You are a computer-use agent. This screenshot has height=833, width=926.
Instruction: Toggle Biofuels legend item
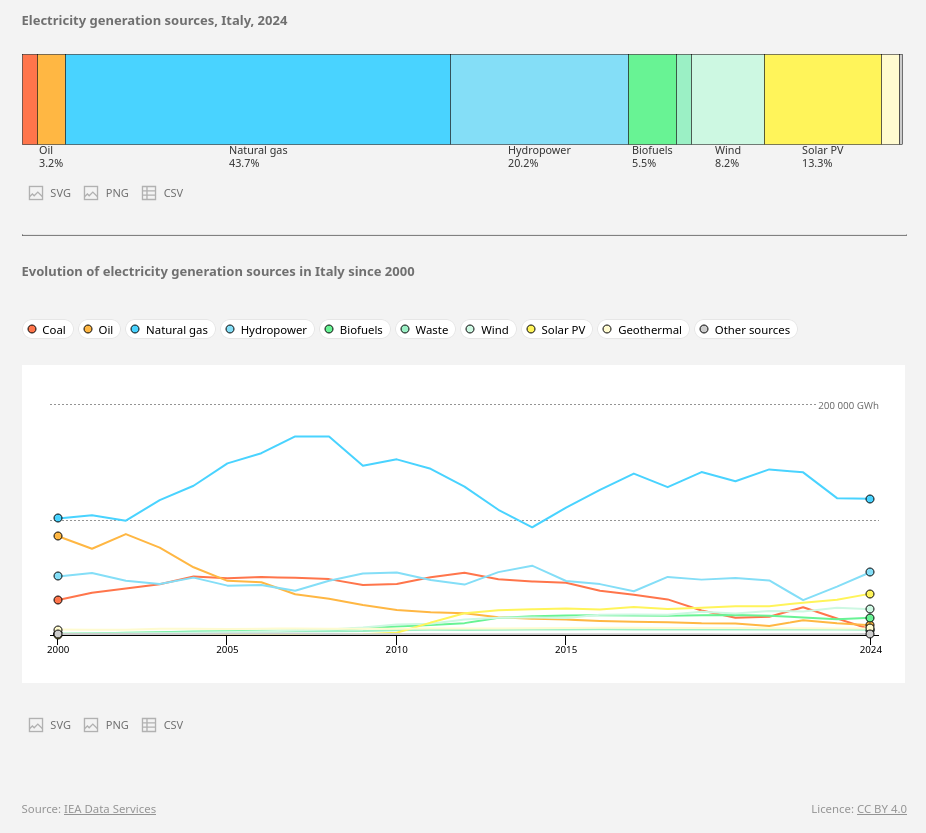click(x=354, y=330)
